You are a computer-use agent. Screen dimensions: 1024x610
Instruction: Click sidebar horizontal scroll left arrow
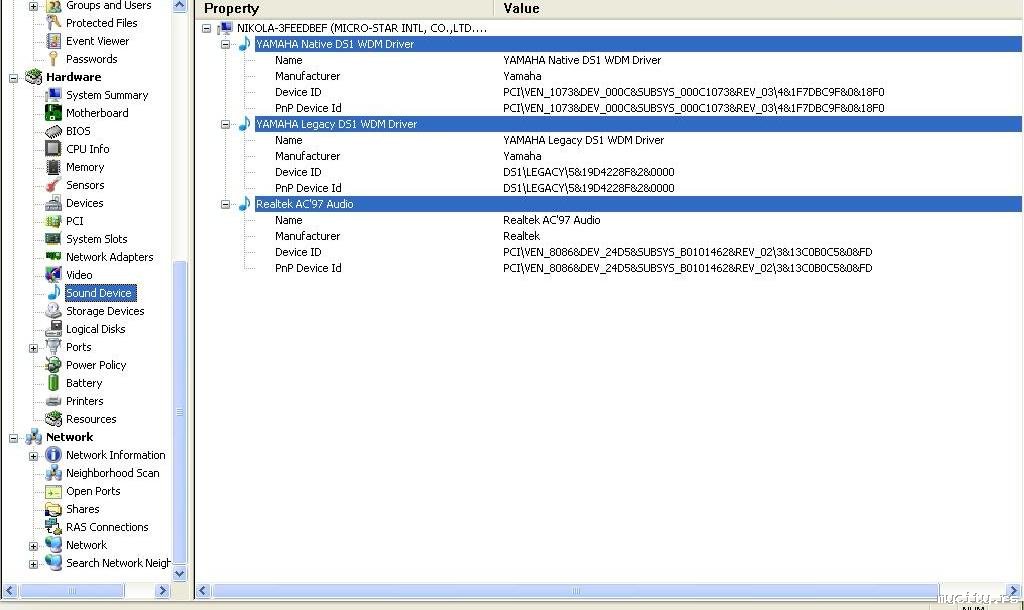coord(10,590)
